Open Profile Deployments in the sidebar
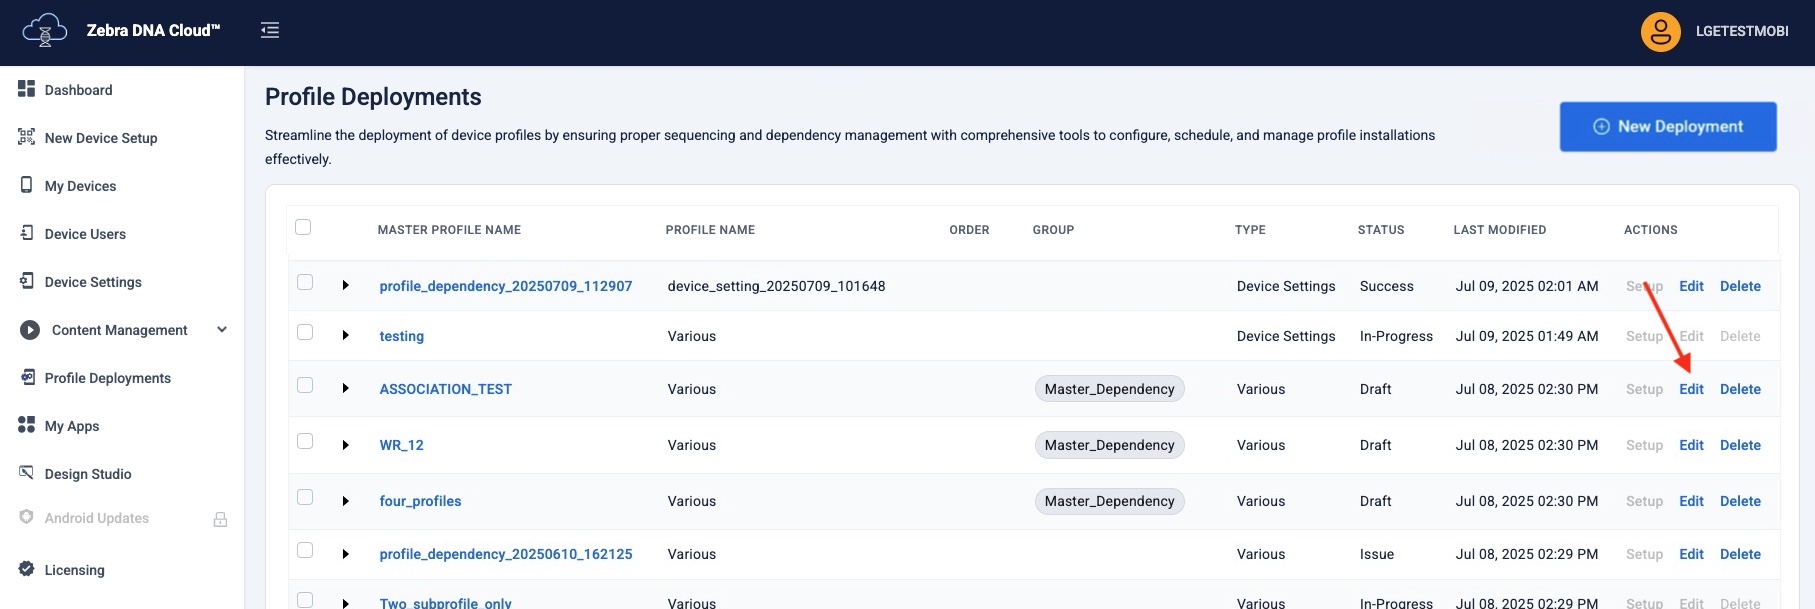The image size is (1815, 609). pyautogui.click(x=107, y=378)
